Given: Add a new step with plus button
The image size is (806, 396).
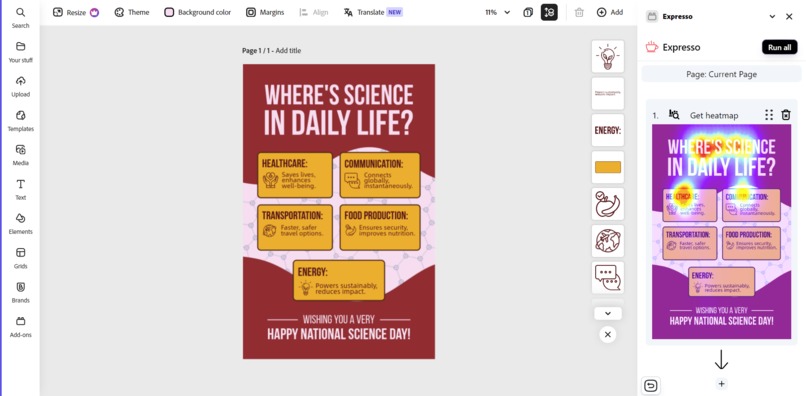Looking at the screenshot, I should [x=721, y=384].
